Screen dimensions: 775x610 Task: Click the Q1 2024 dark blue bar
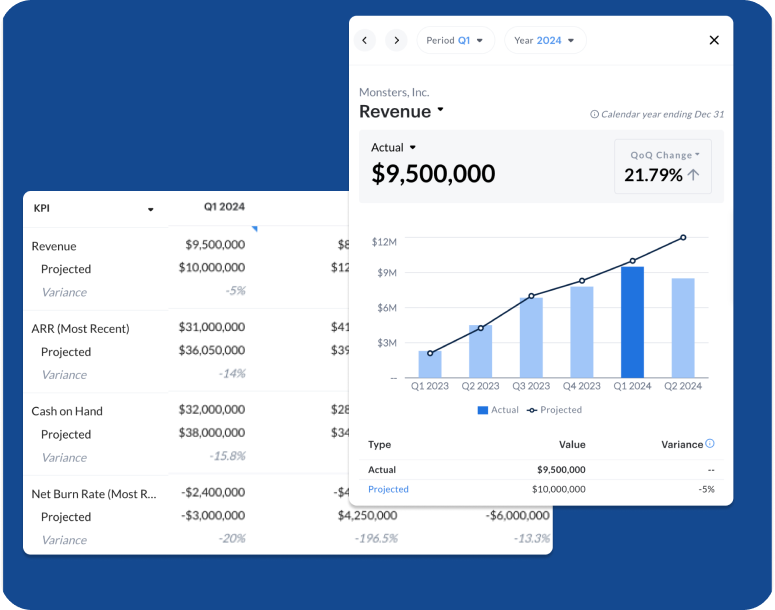click(x=632, y=322)
